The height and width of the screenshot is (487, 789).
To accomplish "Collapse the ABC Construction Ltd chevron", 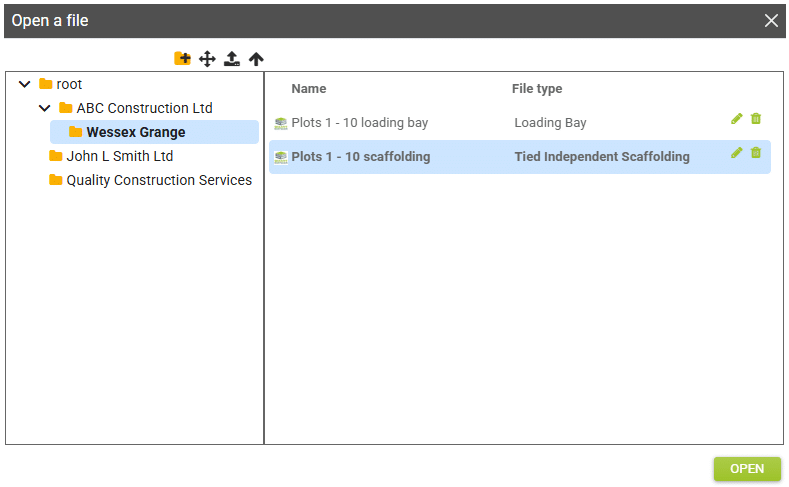I will coord(44,108).
